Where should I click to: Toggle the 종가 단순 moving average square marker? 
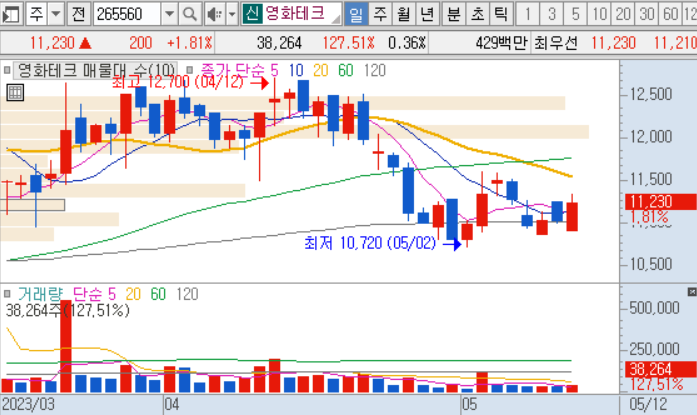(190, 70)
